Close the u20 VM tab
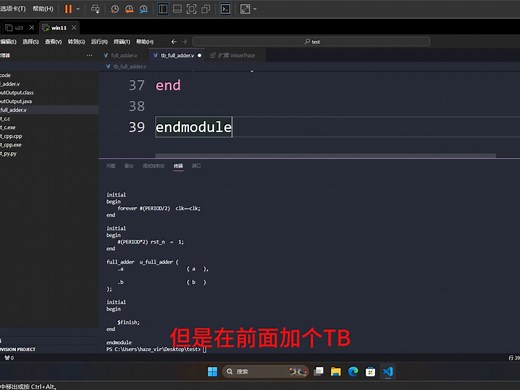 coord(32,27)
